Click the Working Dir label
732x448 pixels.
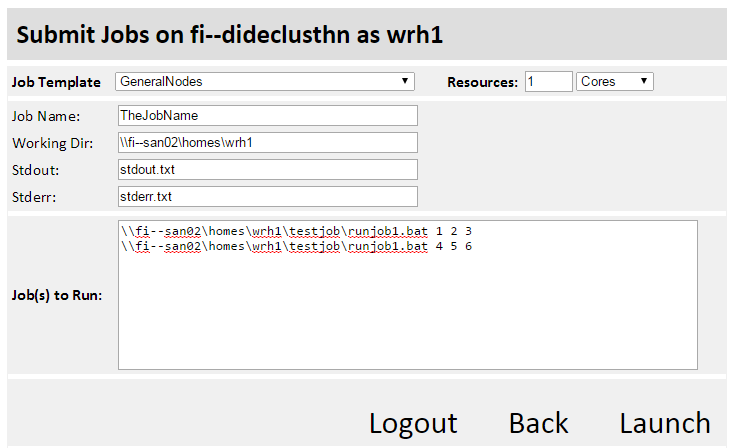pyautogui.click(x=52, y=144)
